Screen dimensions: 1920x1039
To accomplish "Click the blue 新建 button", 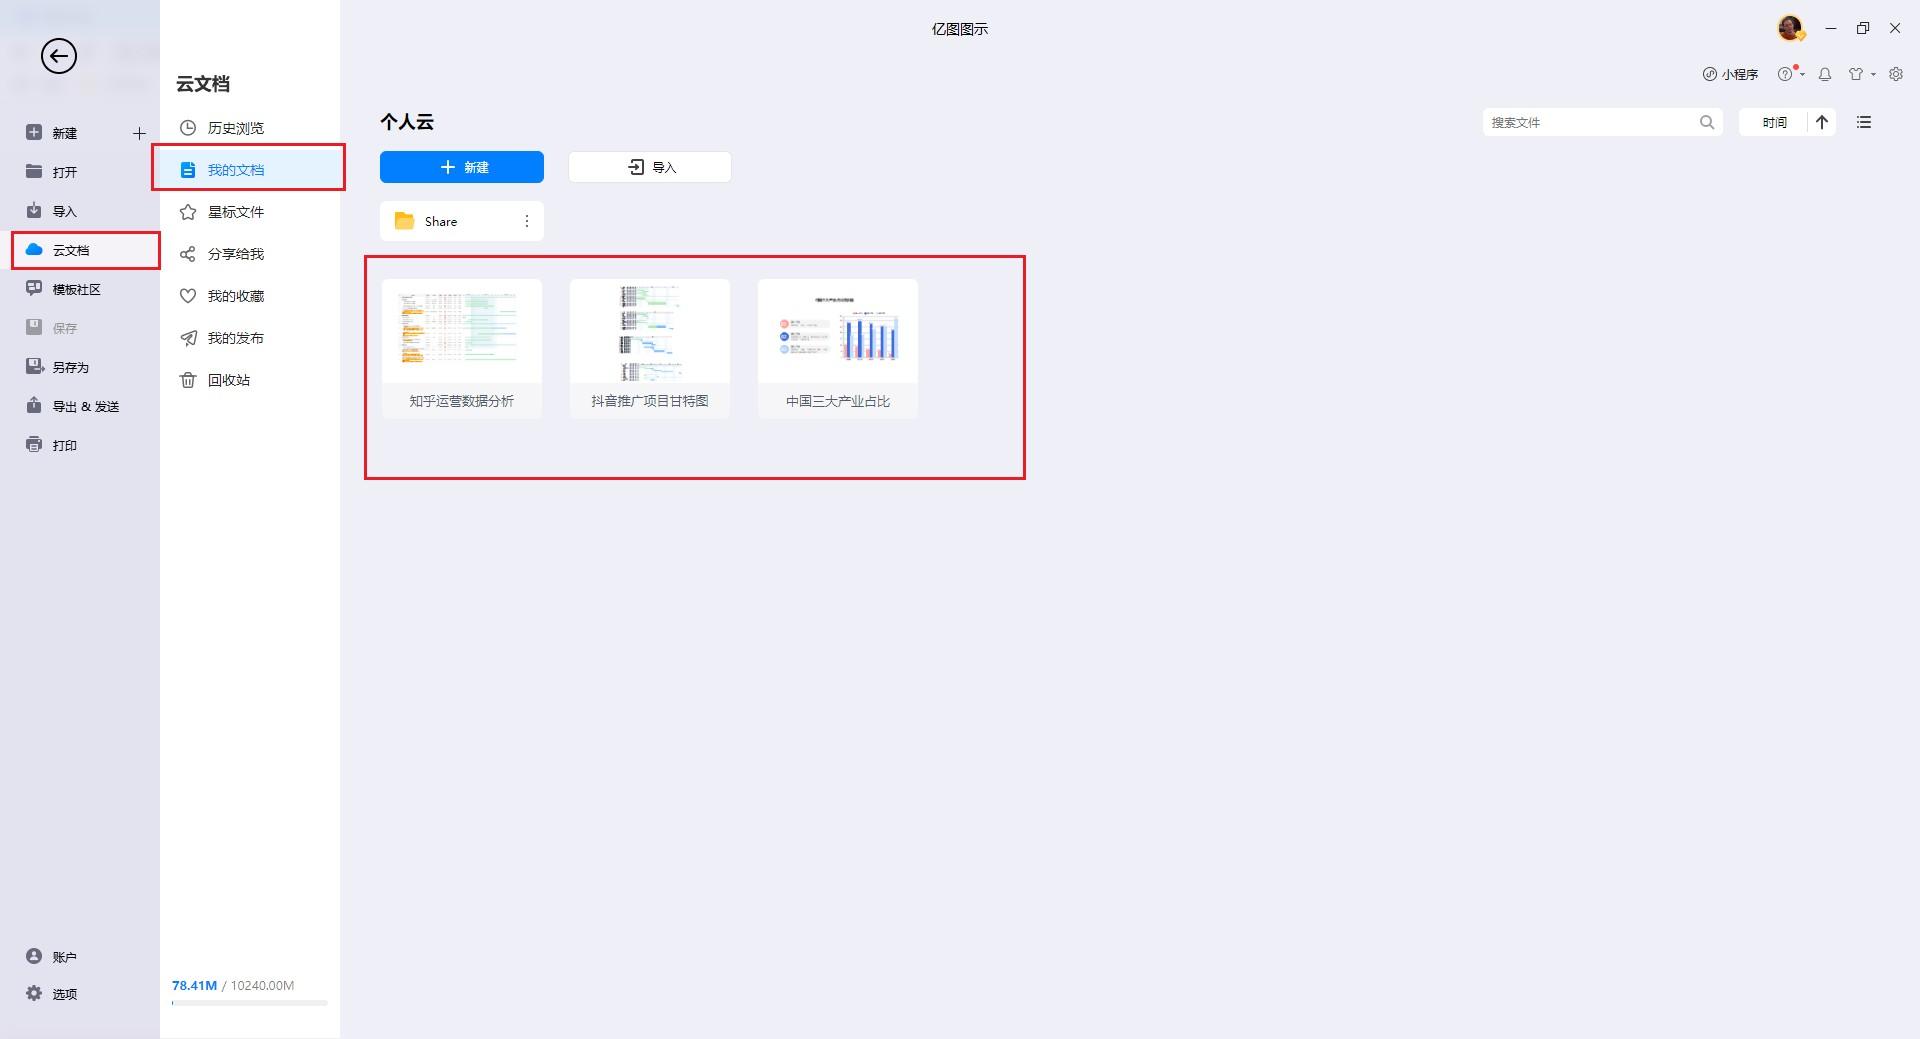I will pos(462,167).
